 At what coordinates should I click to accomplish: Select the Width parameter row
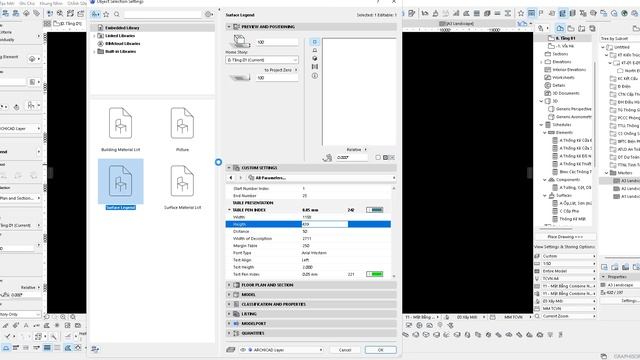coord(308,217)
